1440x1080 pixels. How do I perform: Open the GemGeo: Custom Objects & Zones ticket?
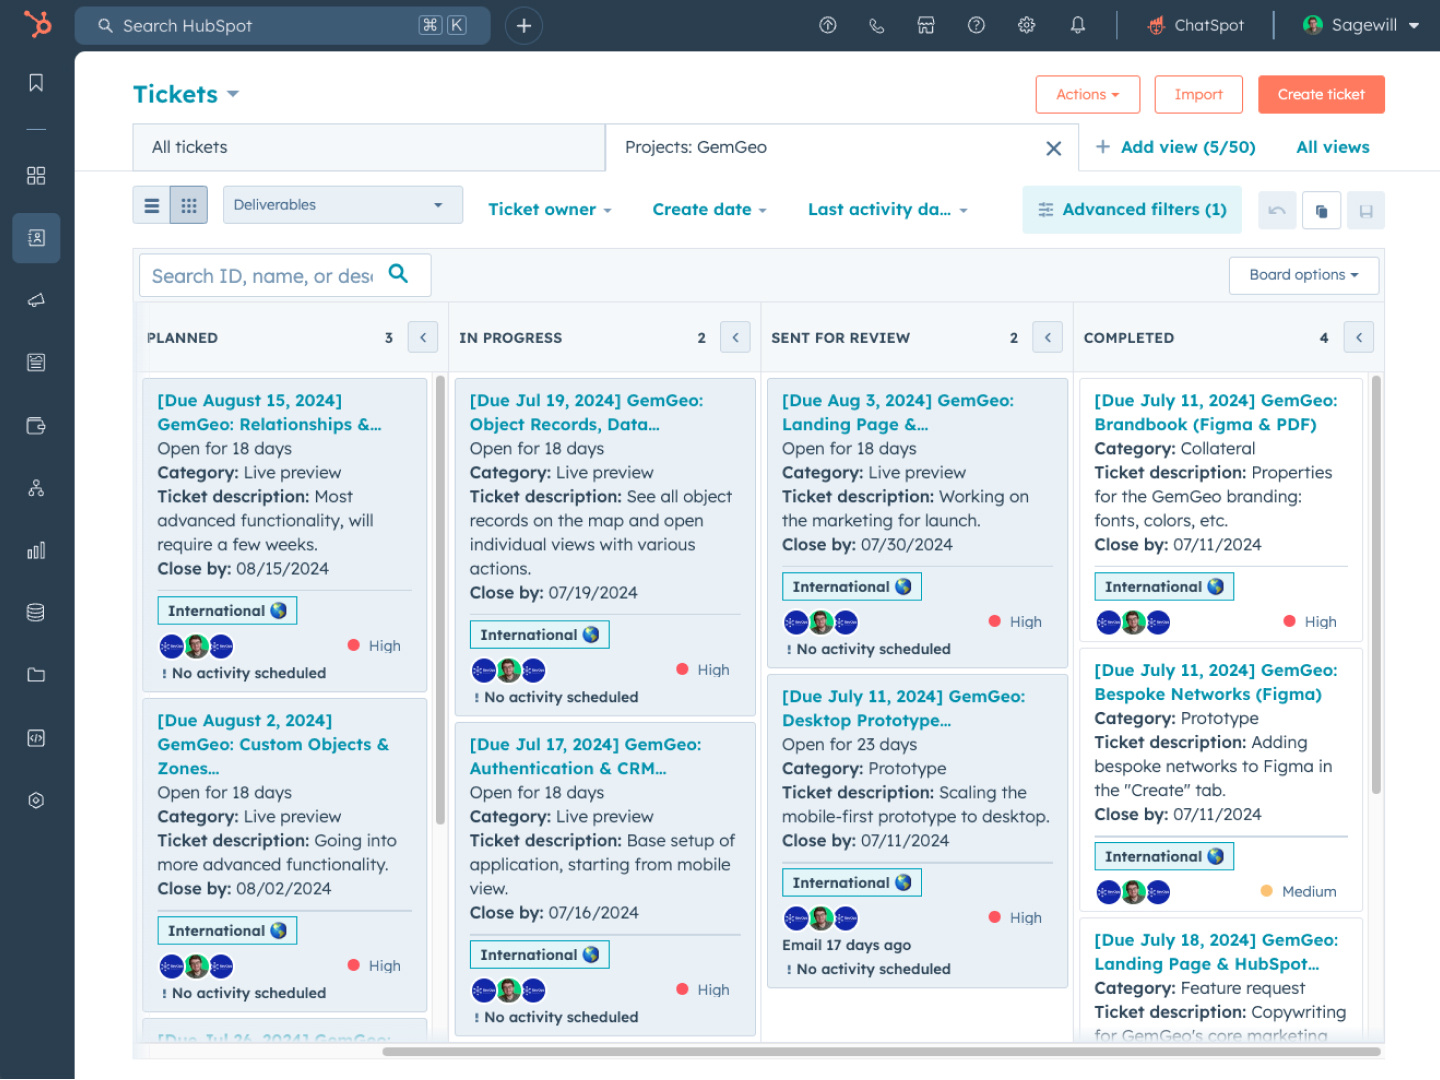pyautogui.click(x=273, y=744)
